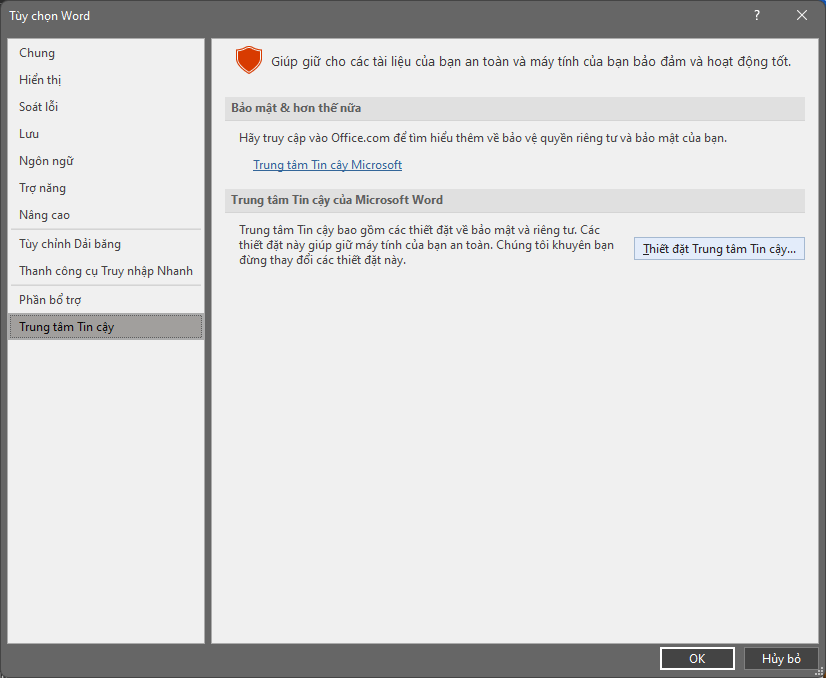The height and width of the screenshot is (678, 826).
Task: Open the Soát lỗi settings
Action: pyautogui.click(x=38, y=107)
